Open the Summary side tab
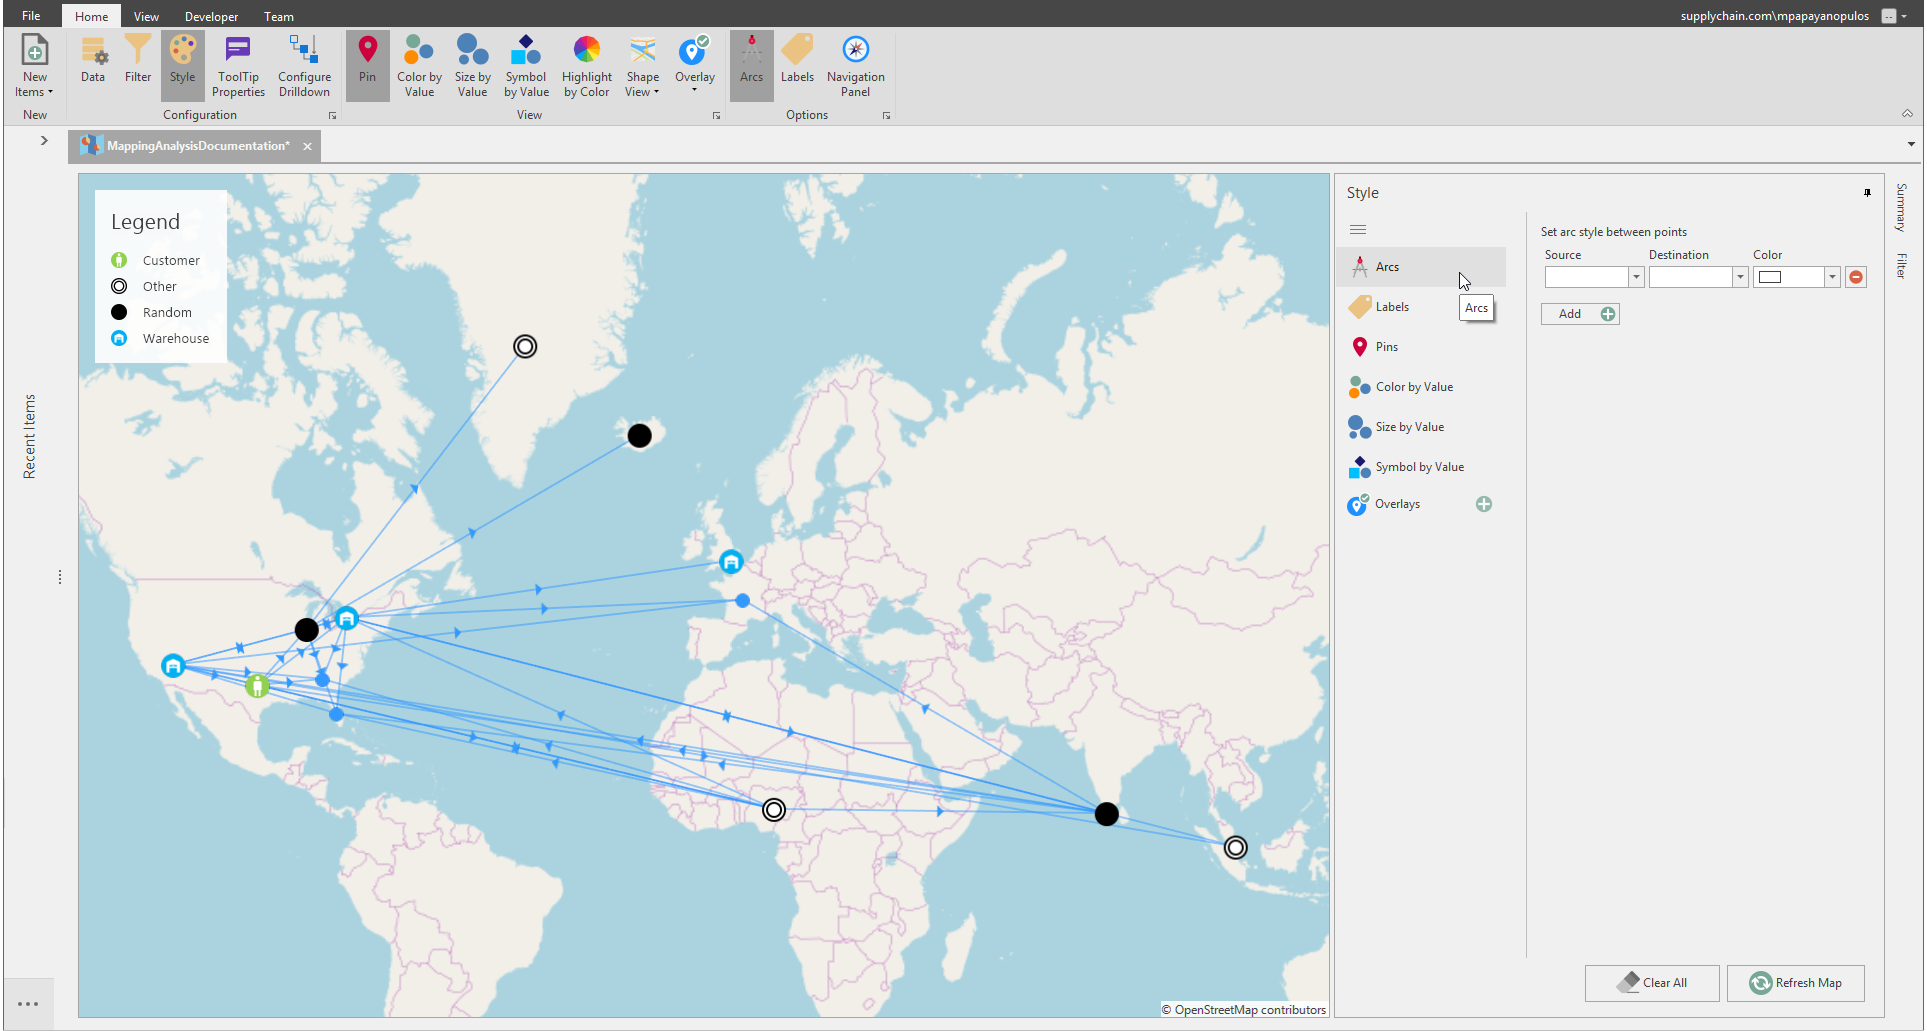The width and height of the screenshot is (1927, 1031). point(1901,208)
